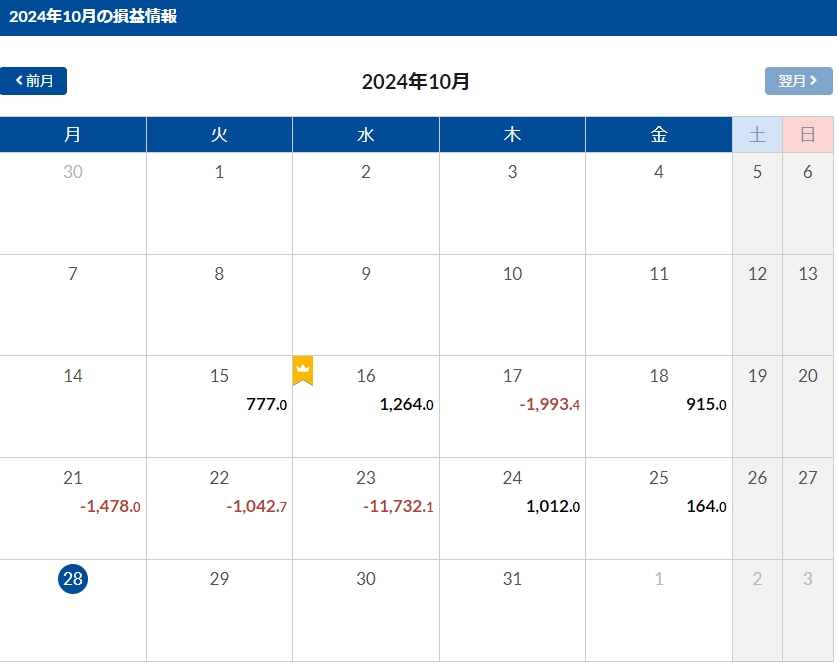Open October 23 loss of -11,732.1
The height and width of the screenshot is (663, 837).
[398, 507]
